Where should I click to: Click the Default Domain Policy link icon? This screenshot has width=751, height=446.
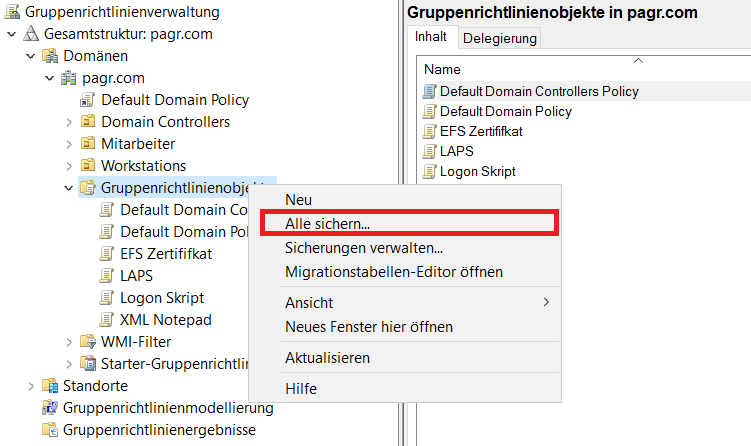coord(87,100)
